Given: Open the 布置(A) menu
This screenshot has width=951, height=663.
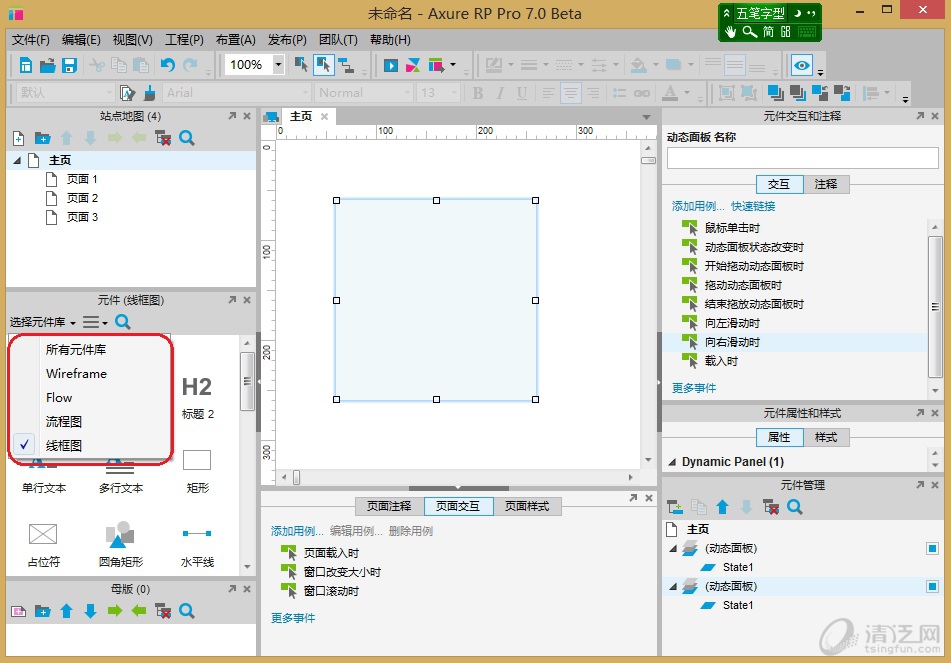Looking at the screenshot, I should tap(235, 40).
